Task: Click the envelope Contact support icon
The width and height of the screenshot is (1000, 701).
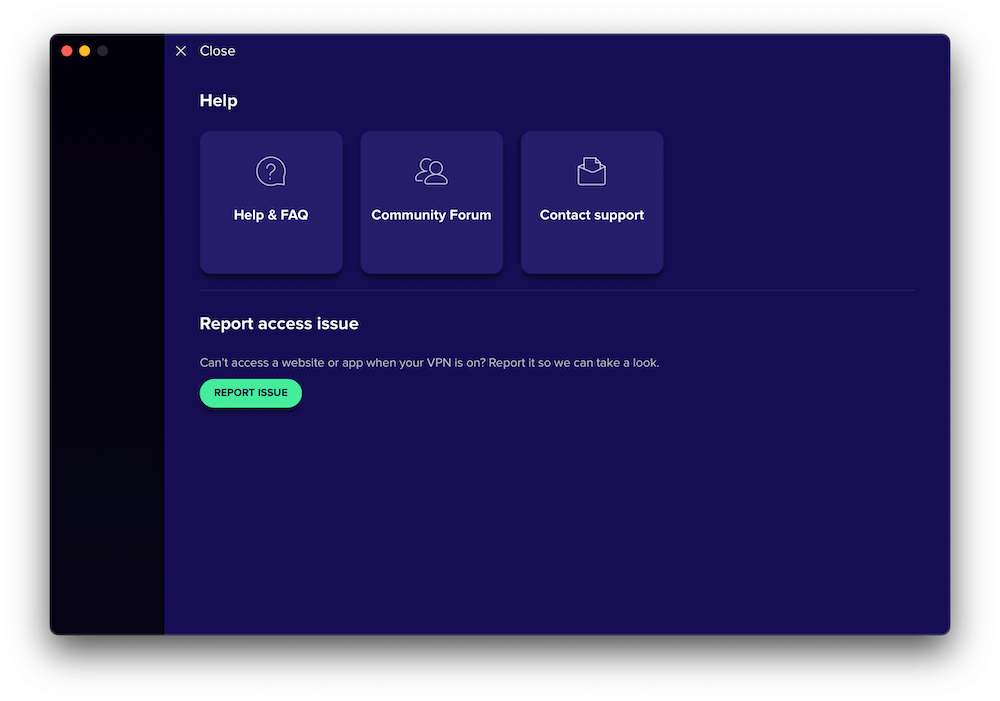Action: click(x=592, y=172)
